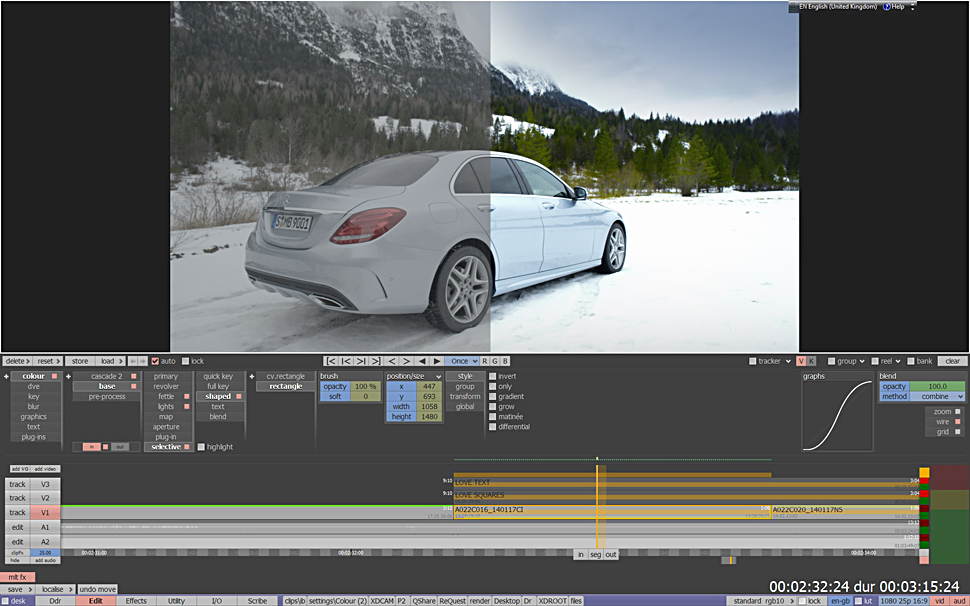Click the width value field 1058
Screen dimensions: 970x606
pos(428,407)
